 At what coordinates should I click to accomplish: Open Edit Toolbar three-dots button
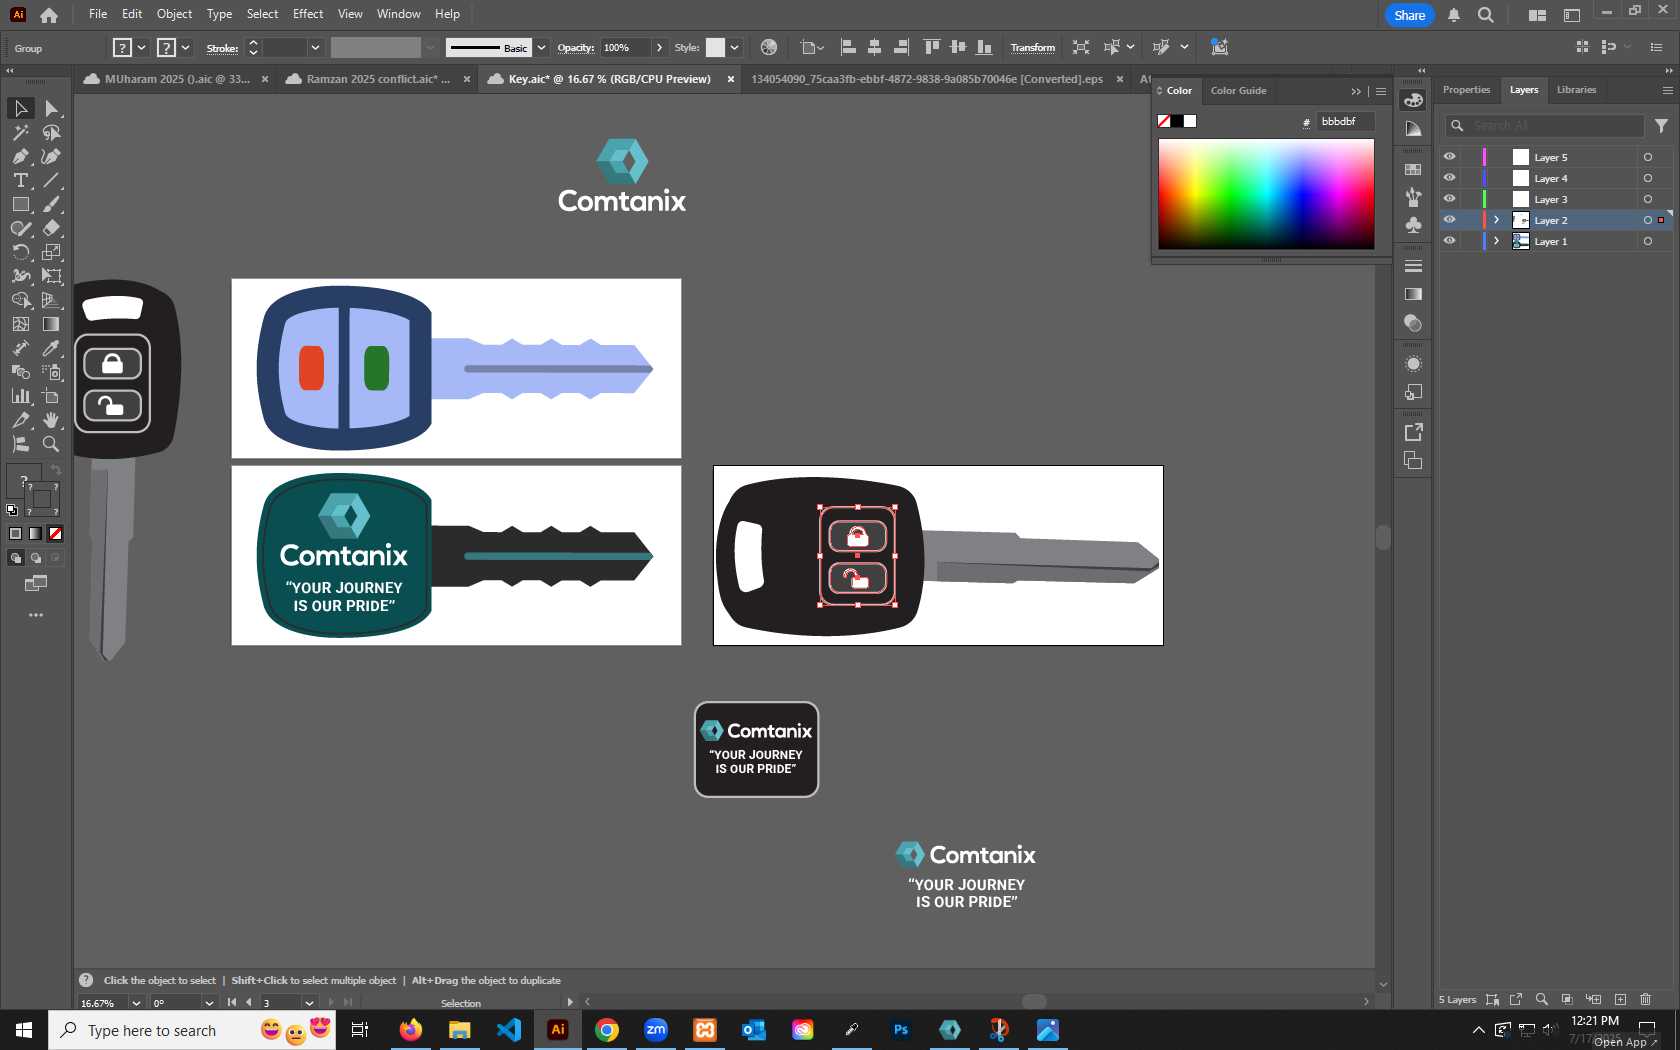(x=36, y=615)
